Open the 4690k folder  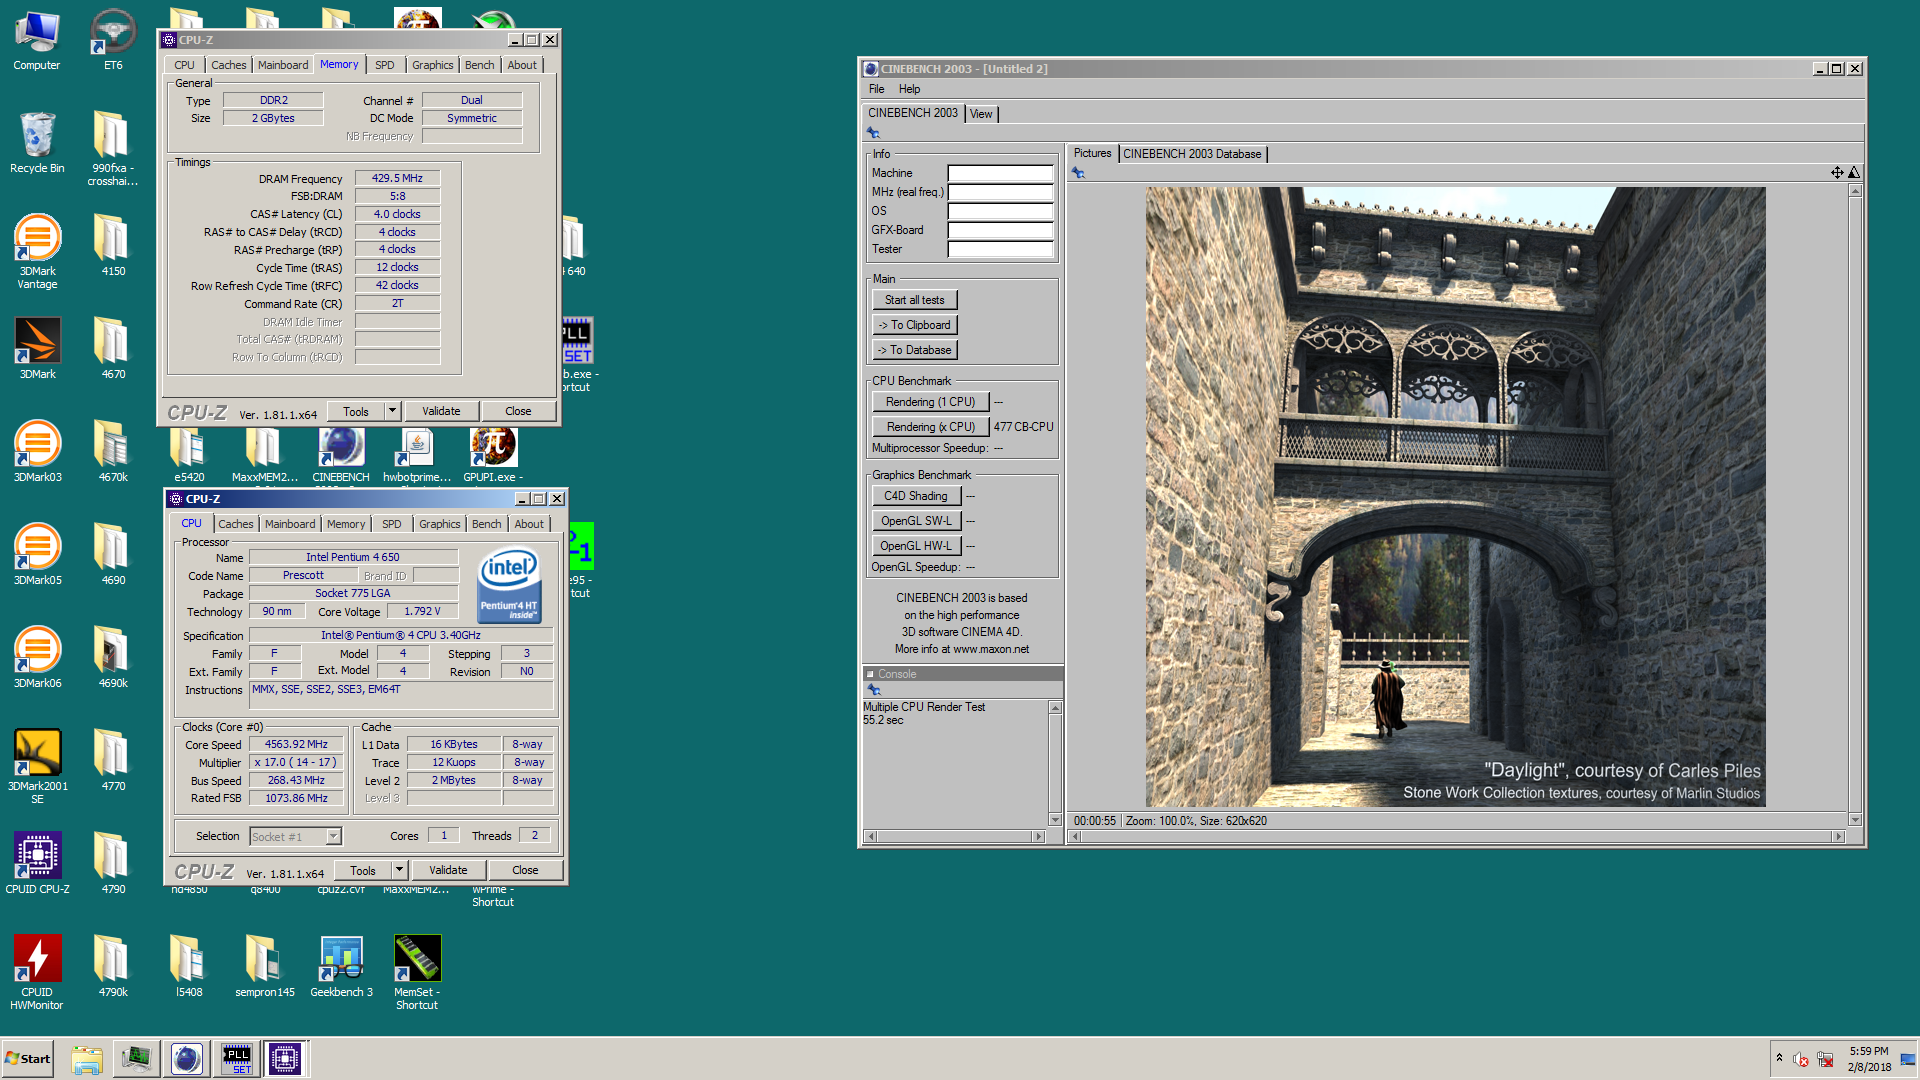(x=113, y=658)
